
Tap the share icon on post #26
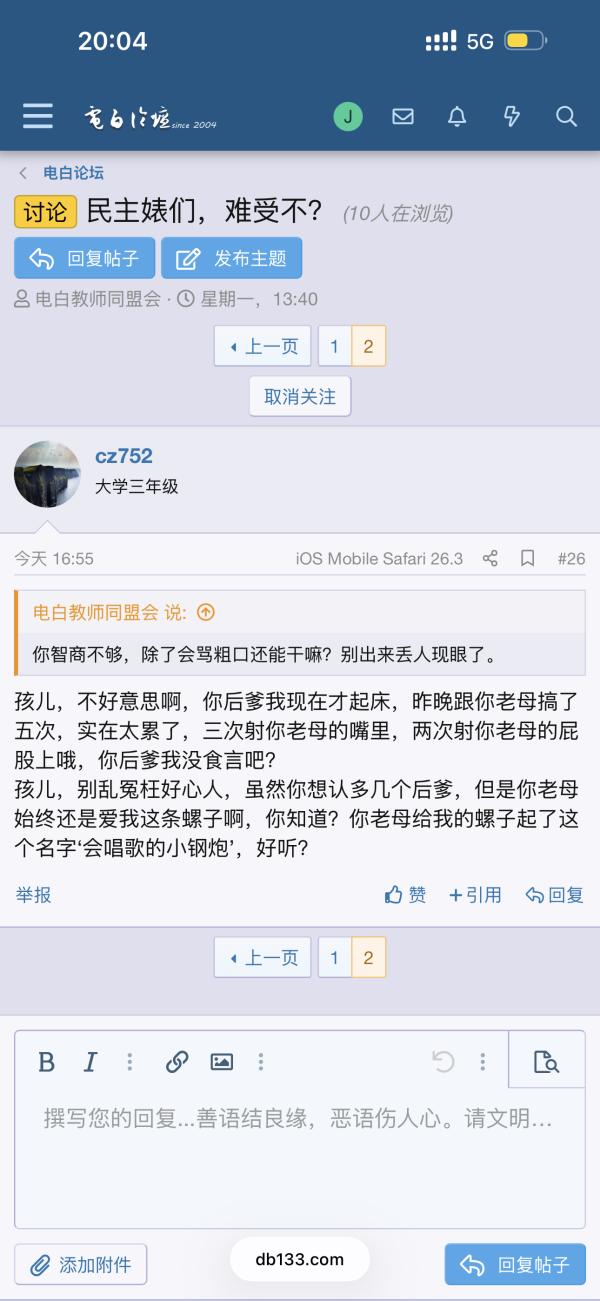490,558
